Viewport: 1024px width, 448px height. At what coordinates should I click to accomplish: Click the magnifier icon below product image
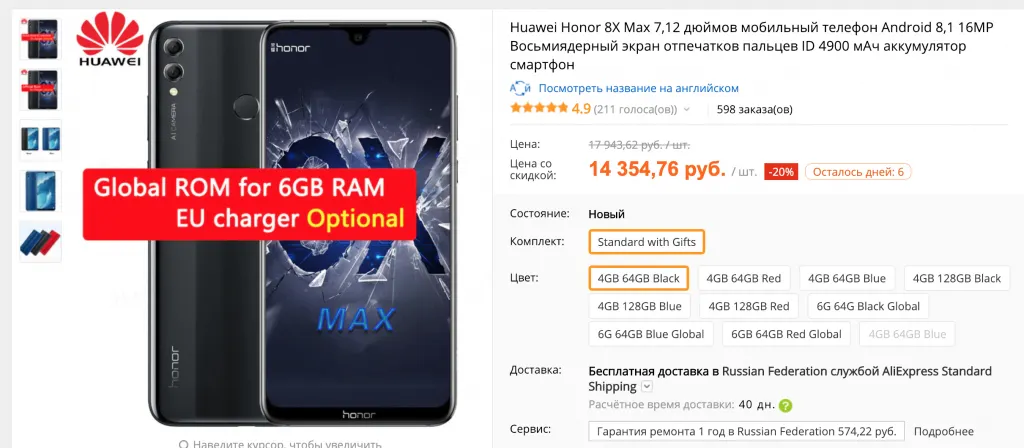tap(184, 444)
